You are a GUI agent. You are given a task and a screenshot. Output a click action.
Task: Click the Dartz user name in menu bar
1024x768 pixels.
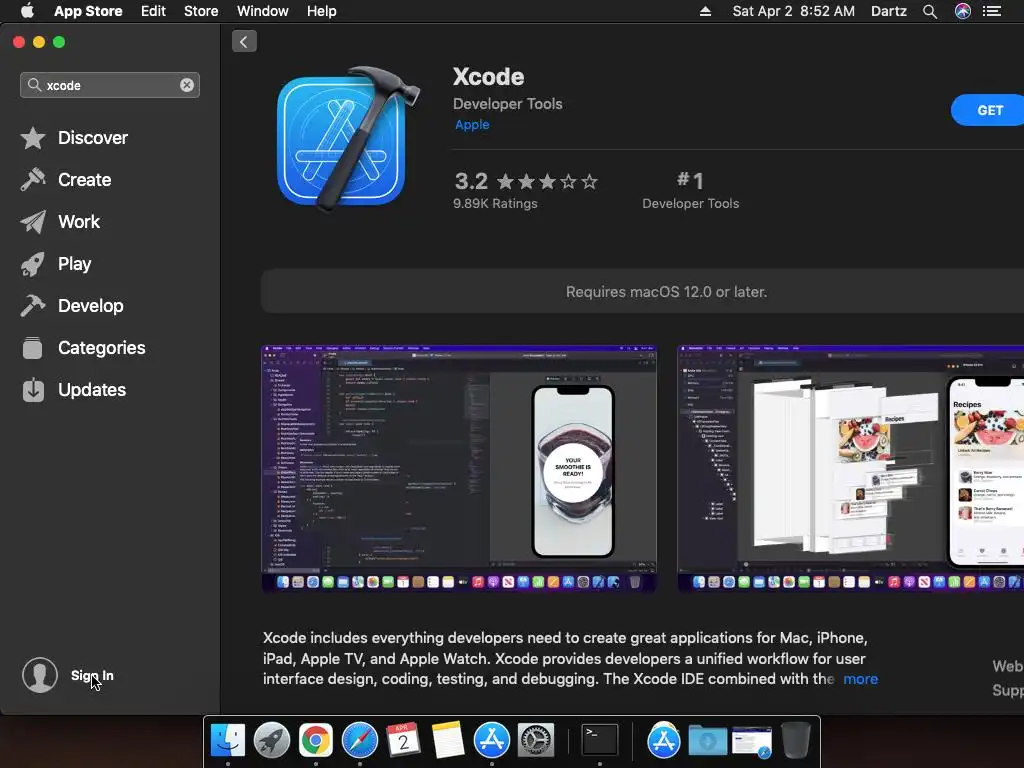889,11
